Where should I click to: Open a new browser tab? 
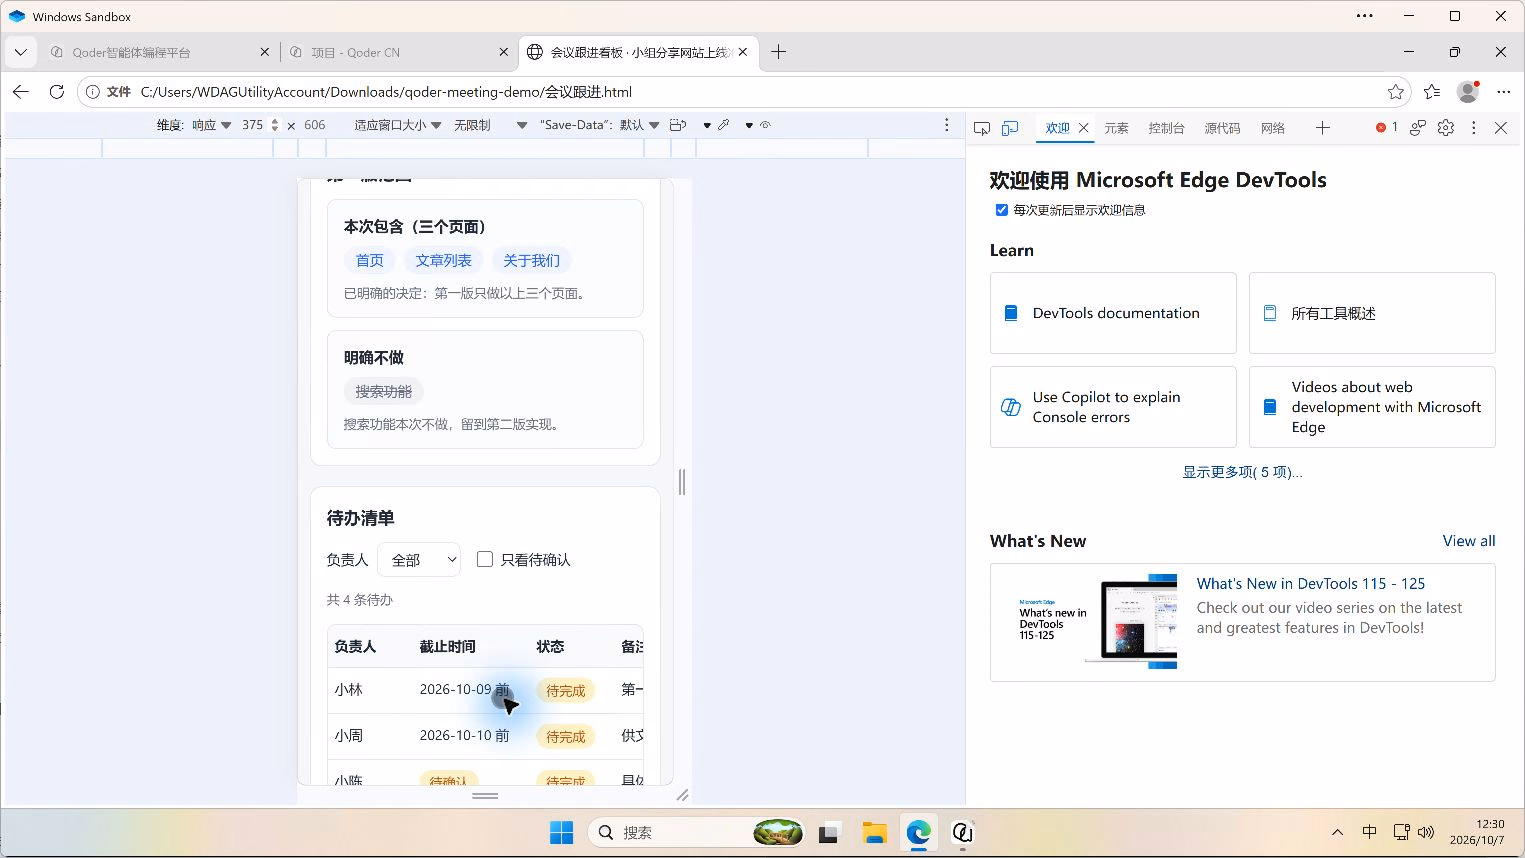(779, 52)
